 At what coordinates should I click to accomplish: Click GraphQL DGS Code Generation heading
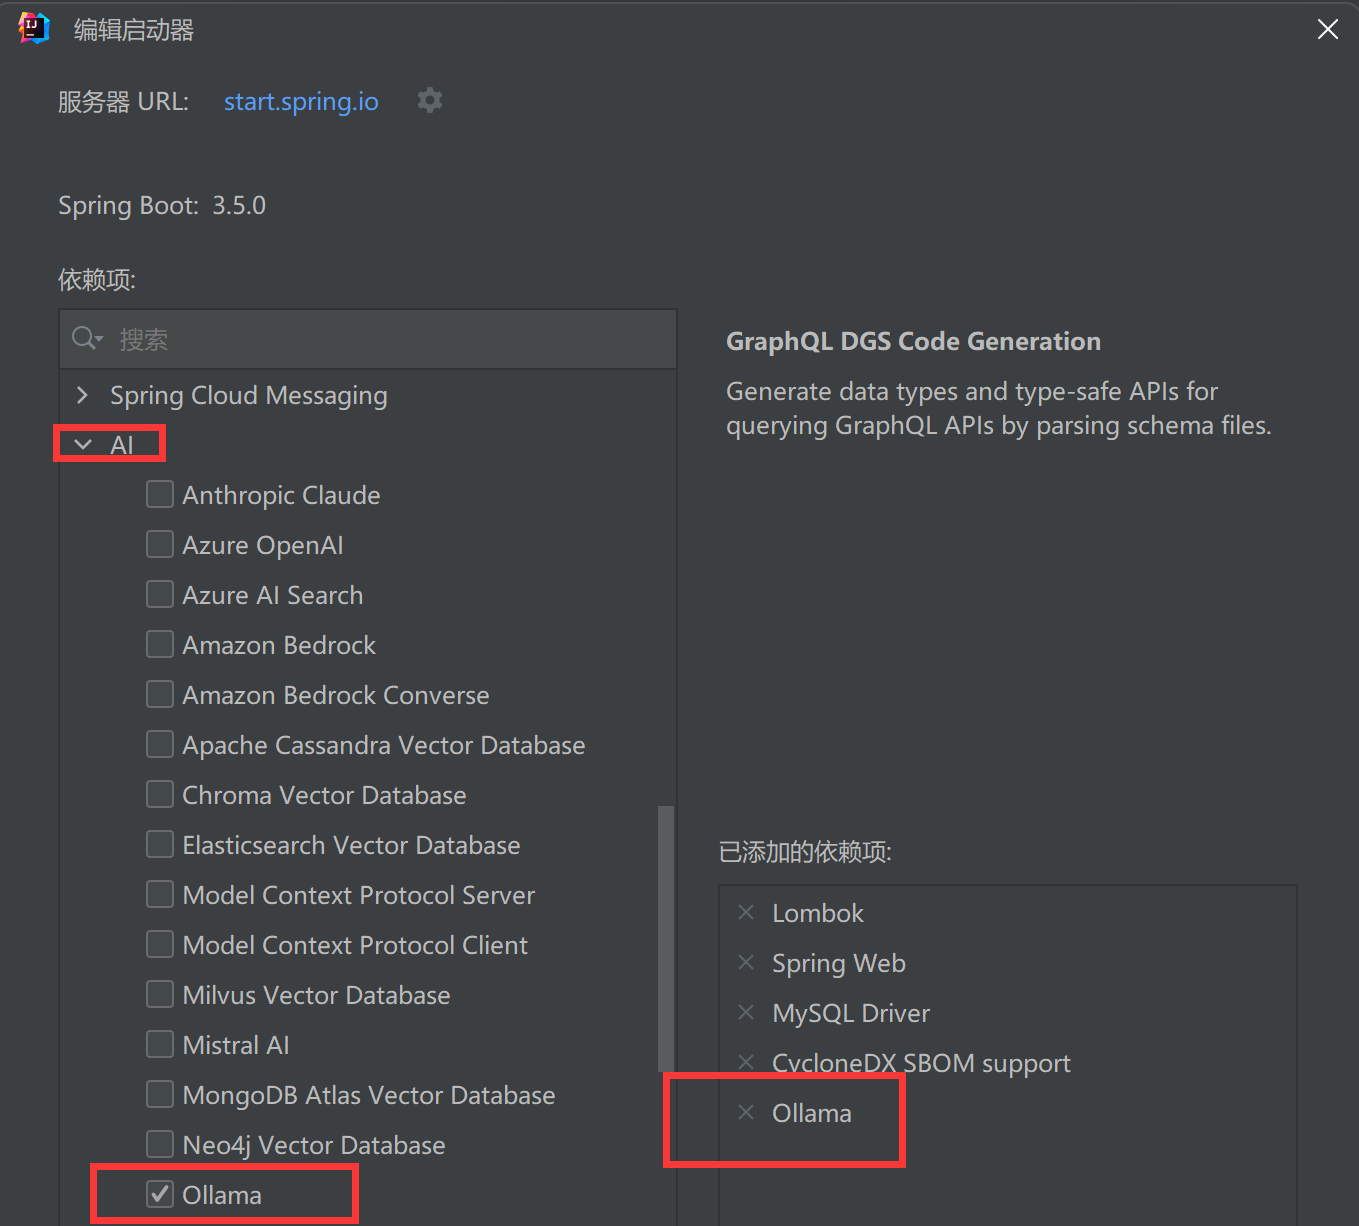913,341
